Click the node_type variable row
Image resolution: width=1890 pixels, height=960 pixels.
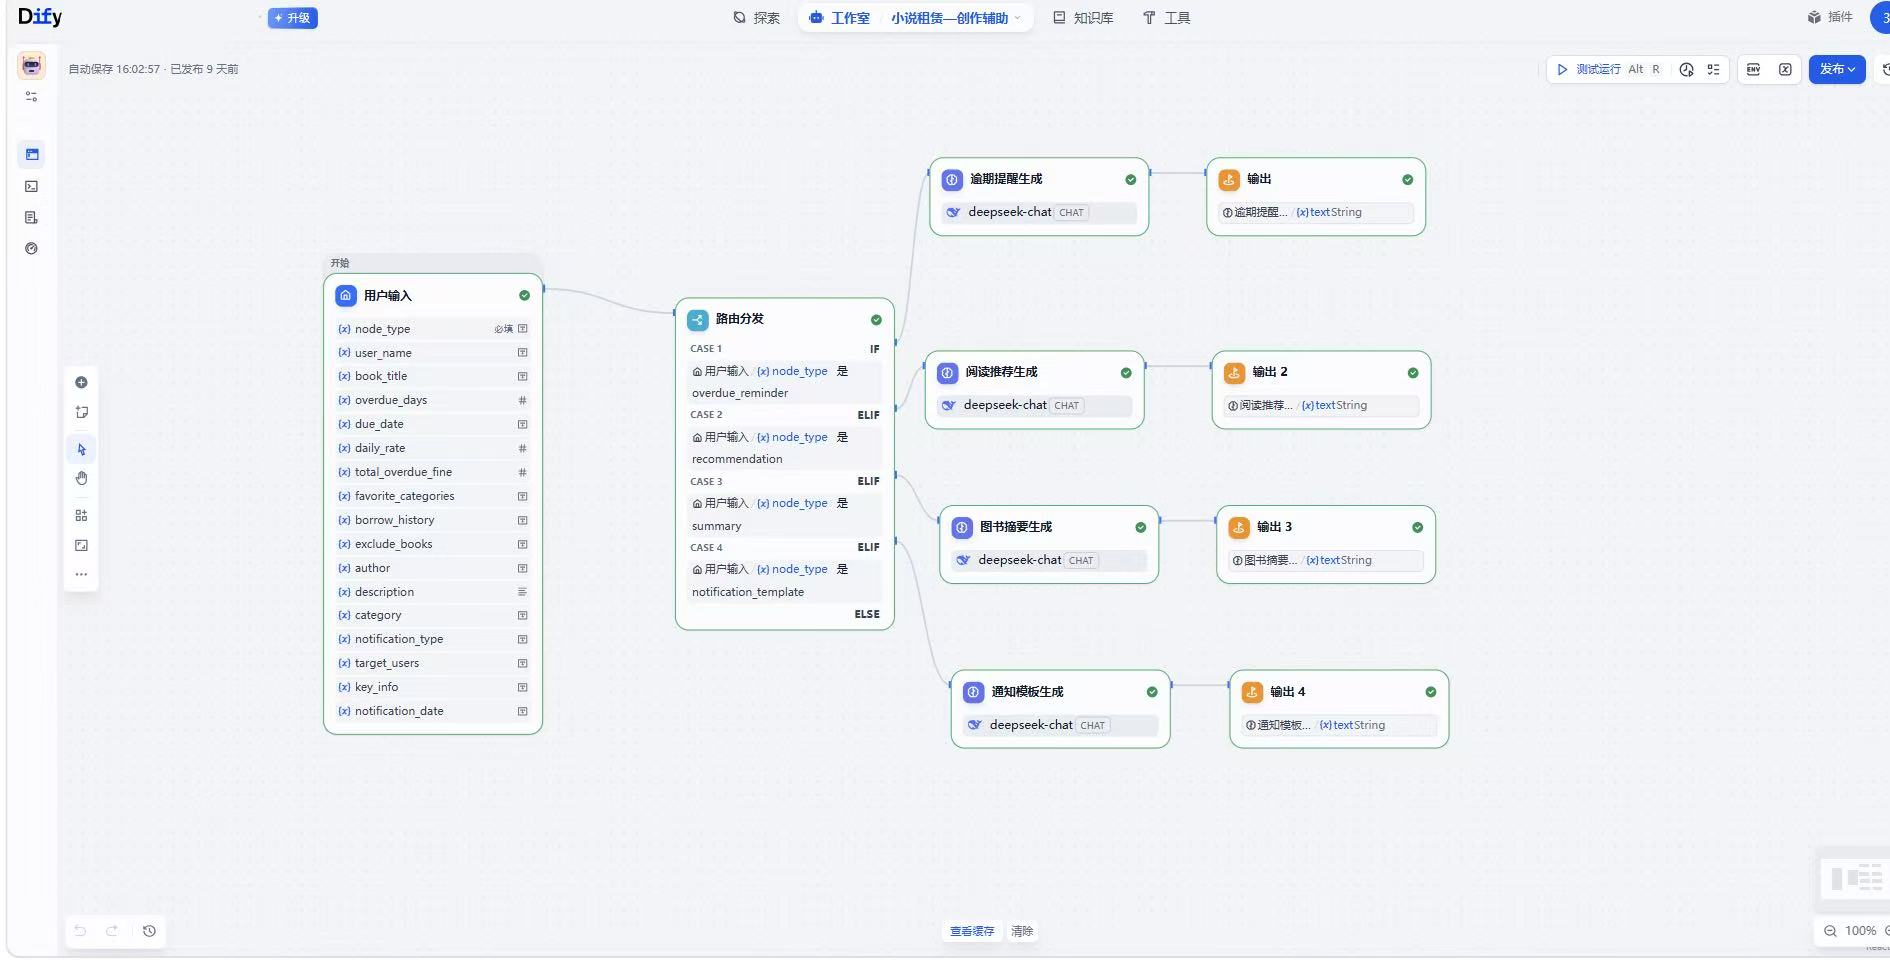[433, 329]
